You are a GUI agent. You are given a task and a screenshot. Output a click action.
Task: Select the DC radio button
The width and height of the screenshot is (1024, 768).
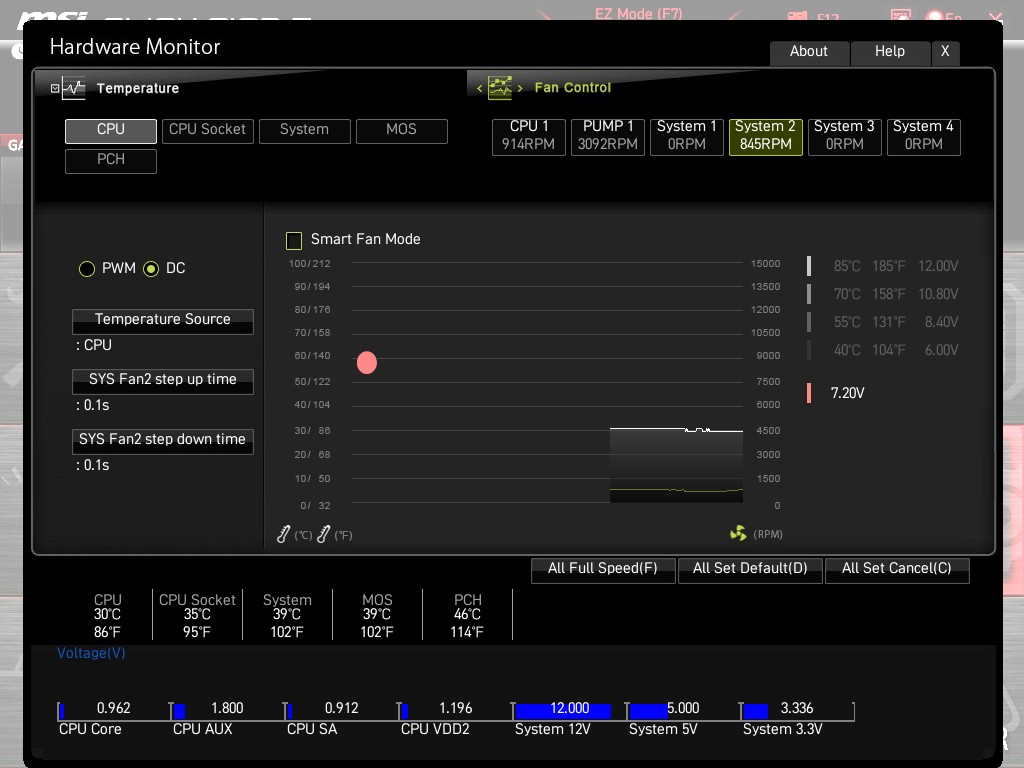151,269
